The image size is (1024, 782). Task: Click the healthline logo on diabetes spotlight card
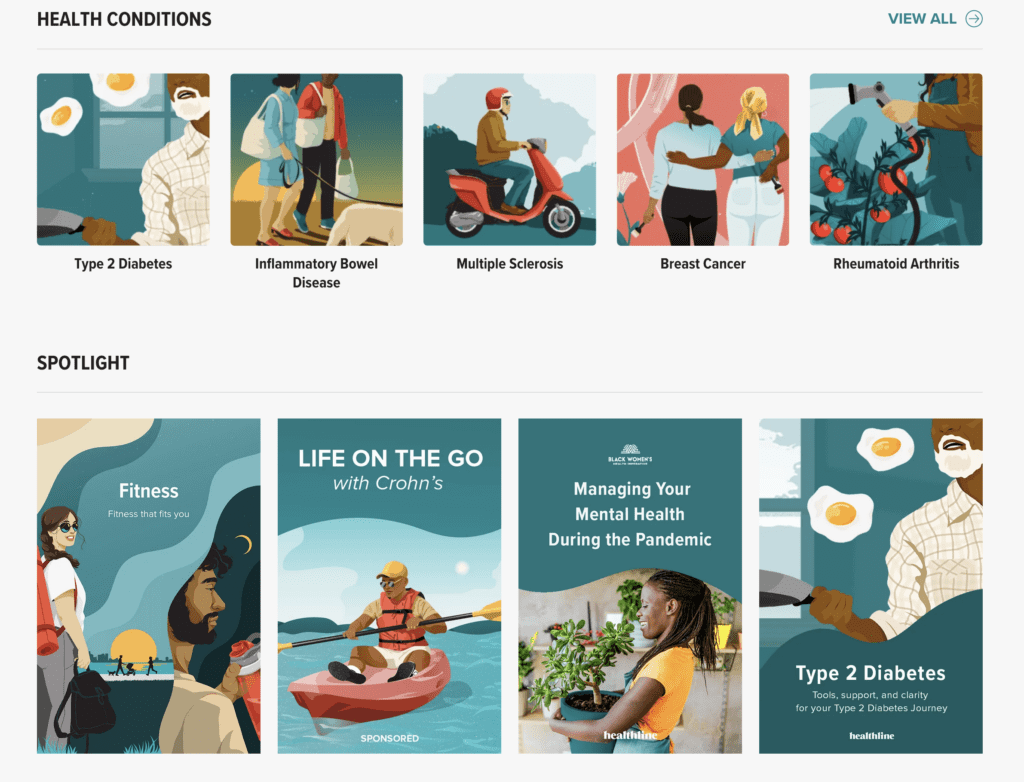coord(872,736)
